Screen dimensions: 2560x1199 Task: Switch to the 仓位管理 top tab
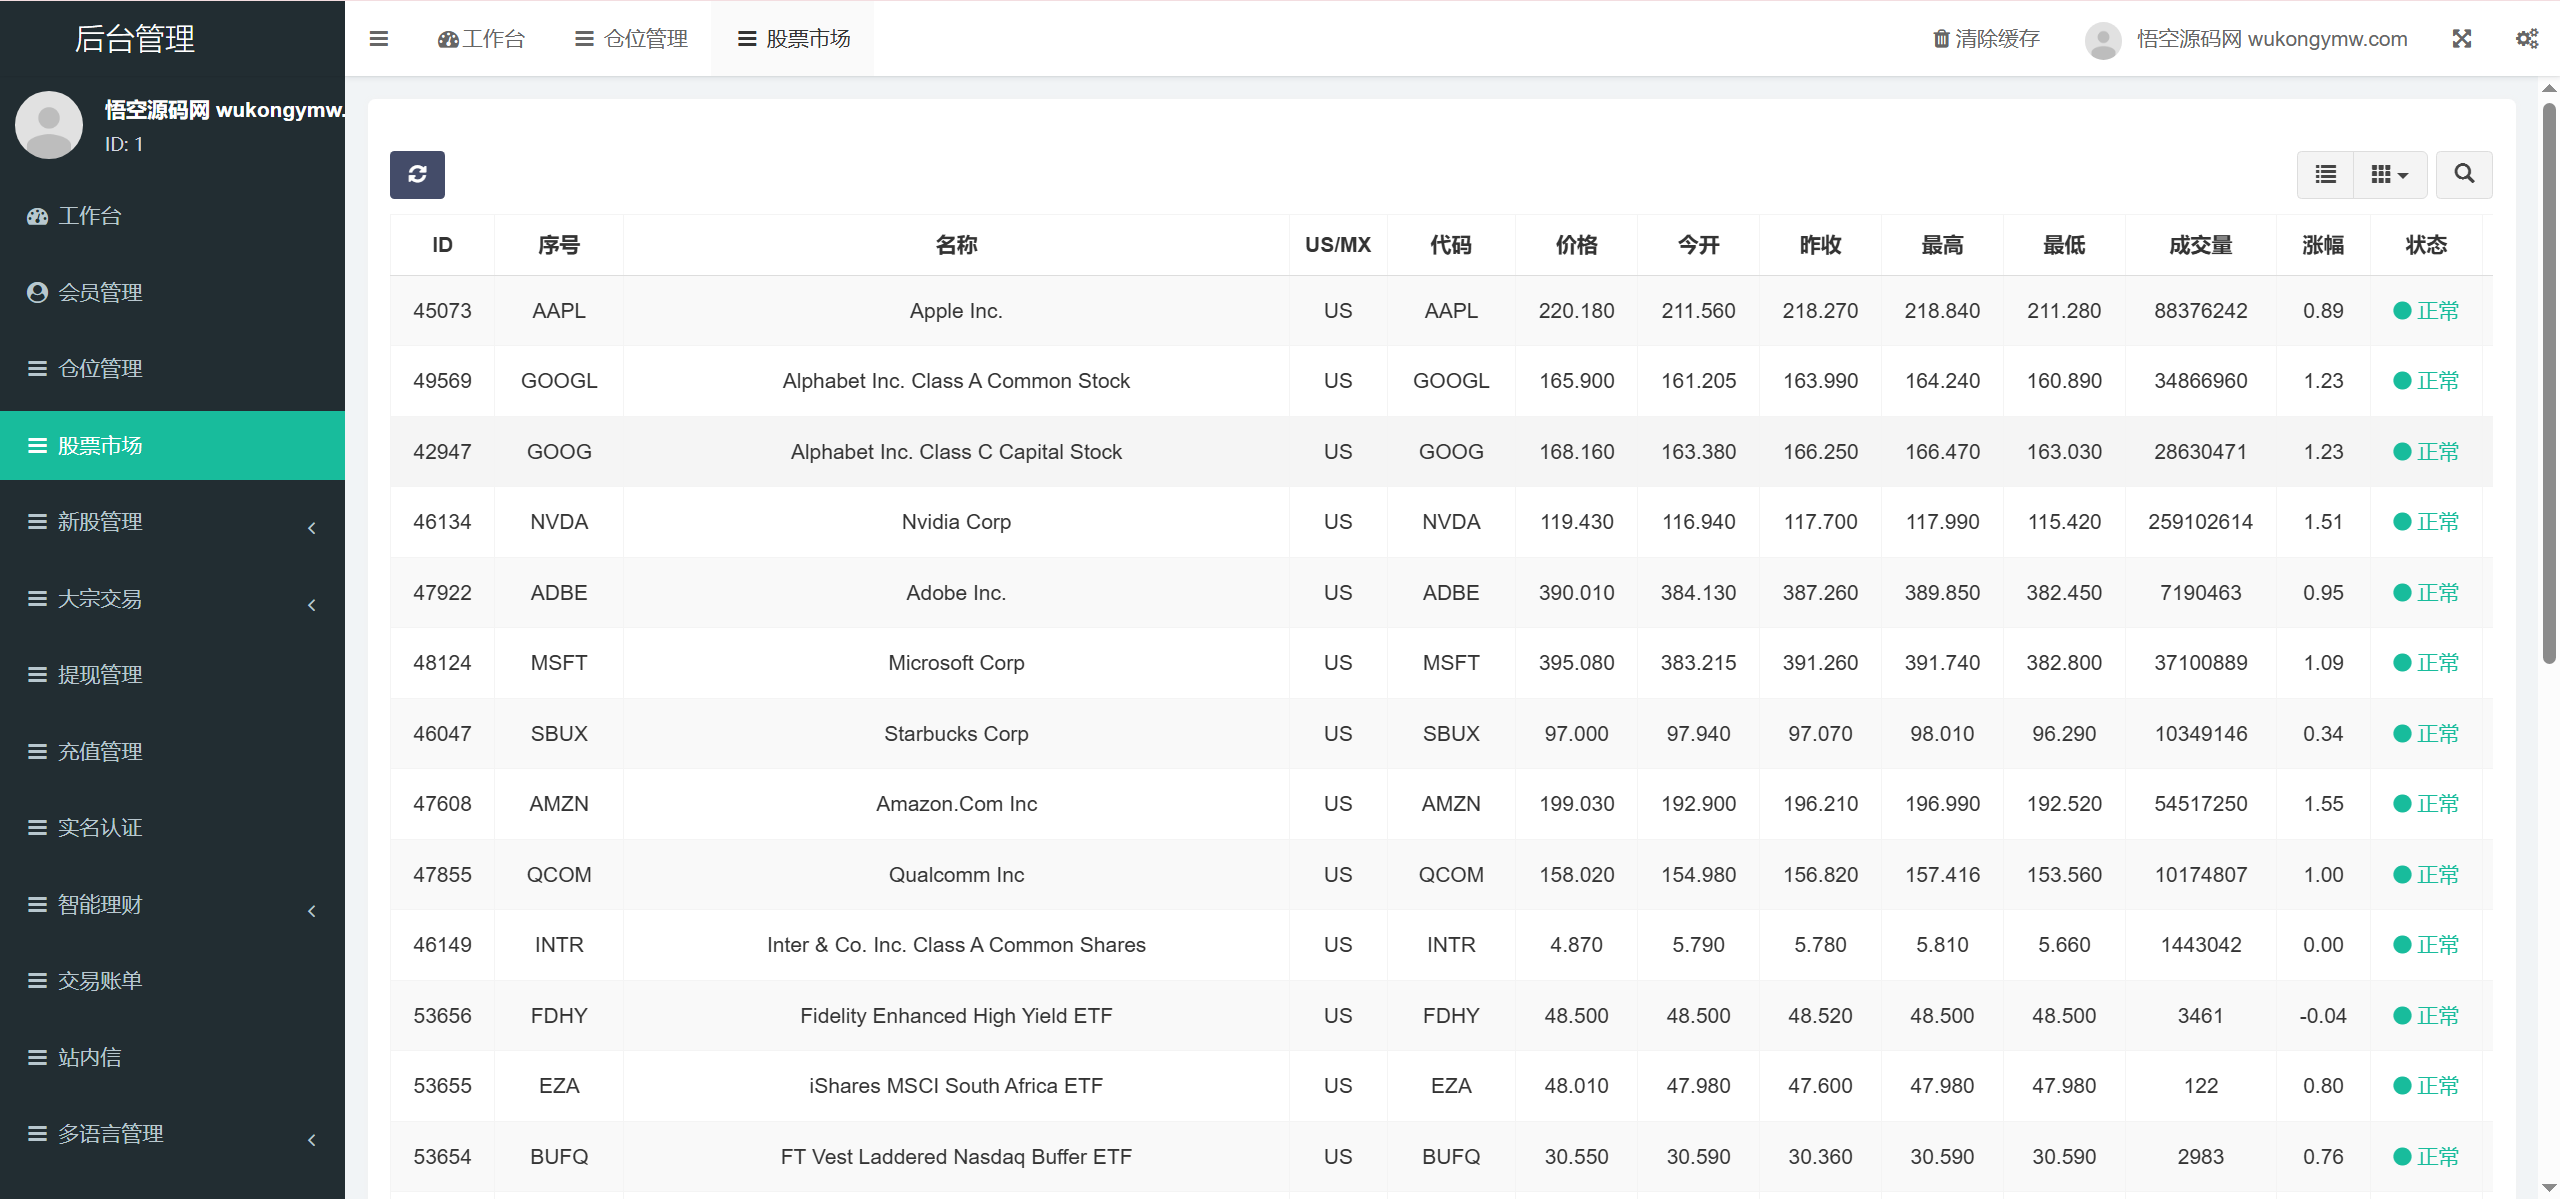pyautogui.click(x=631, y=39)
